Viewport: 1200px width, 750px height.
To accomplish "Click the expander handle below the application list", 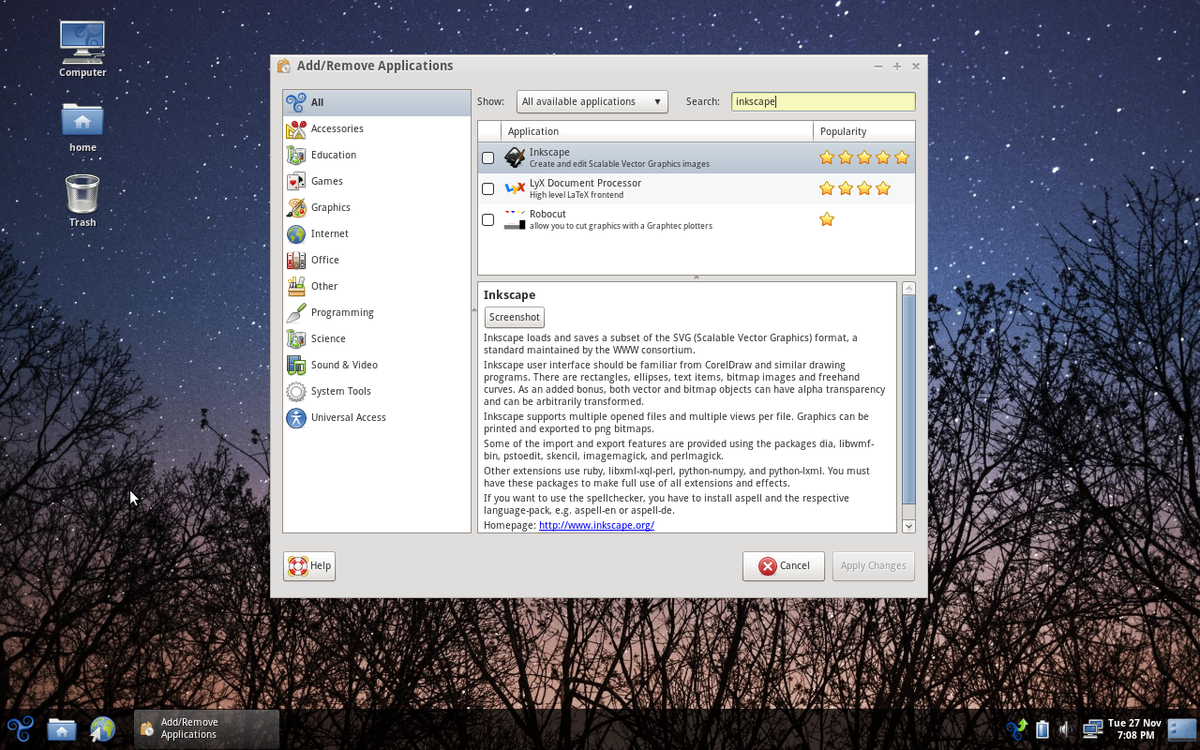I will (696, 277).
